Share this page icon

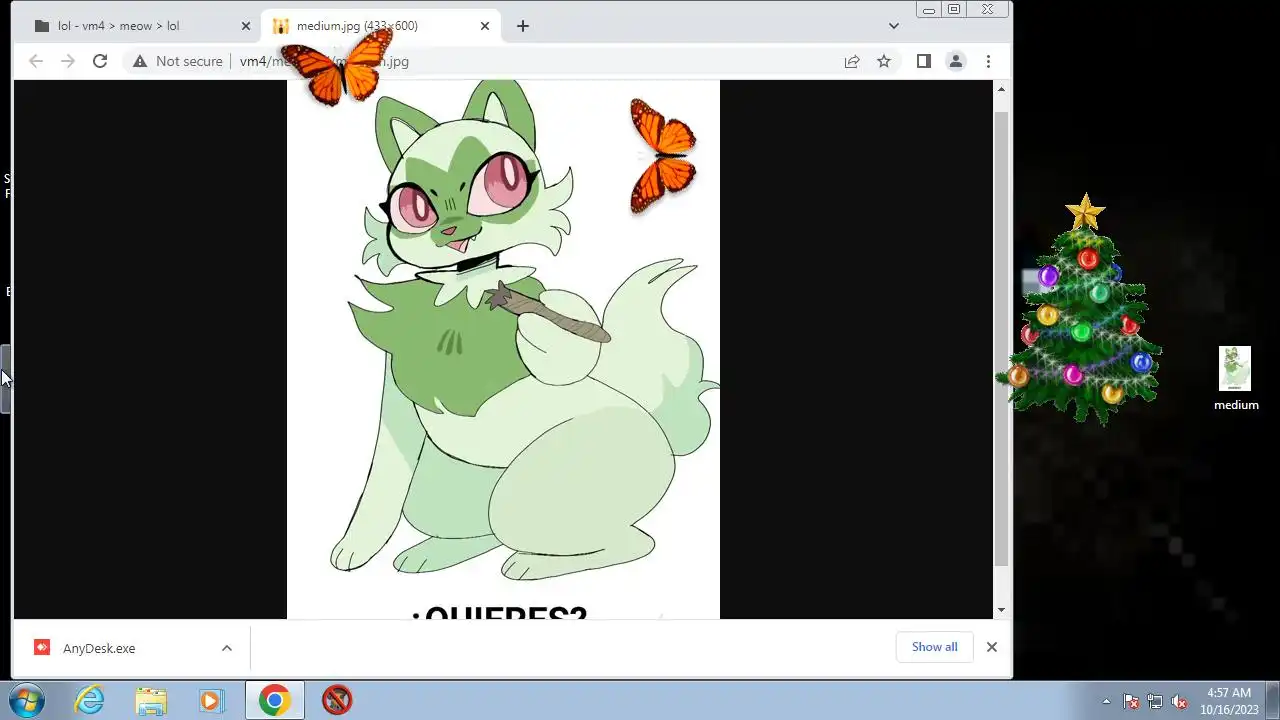coord(852,61)
